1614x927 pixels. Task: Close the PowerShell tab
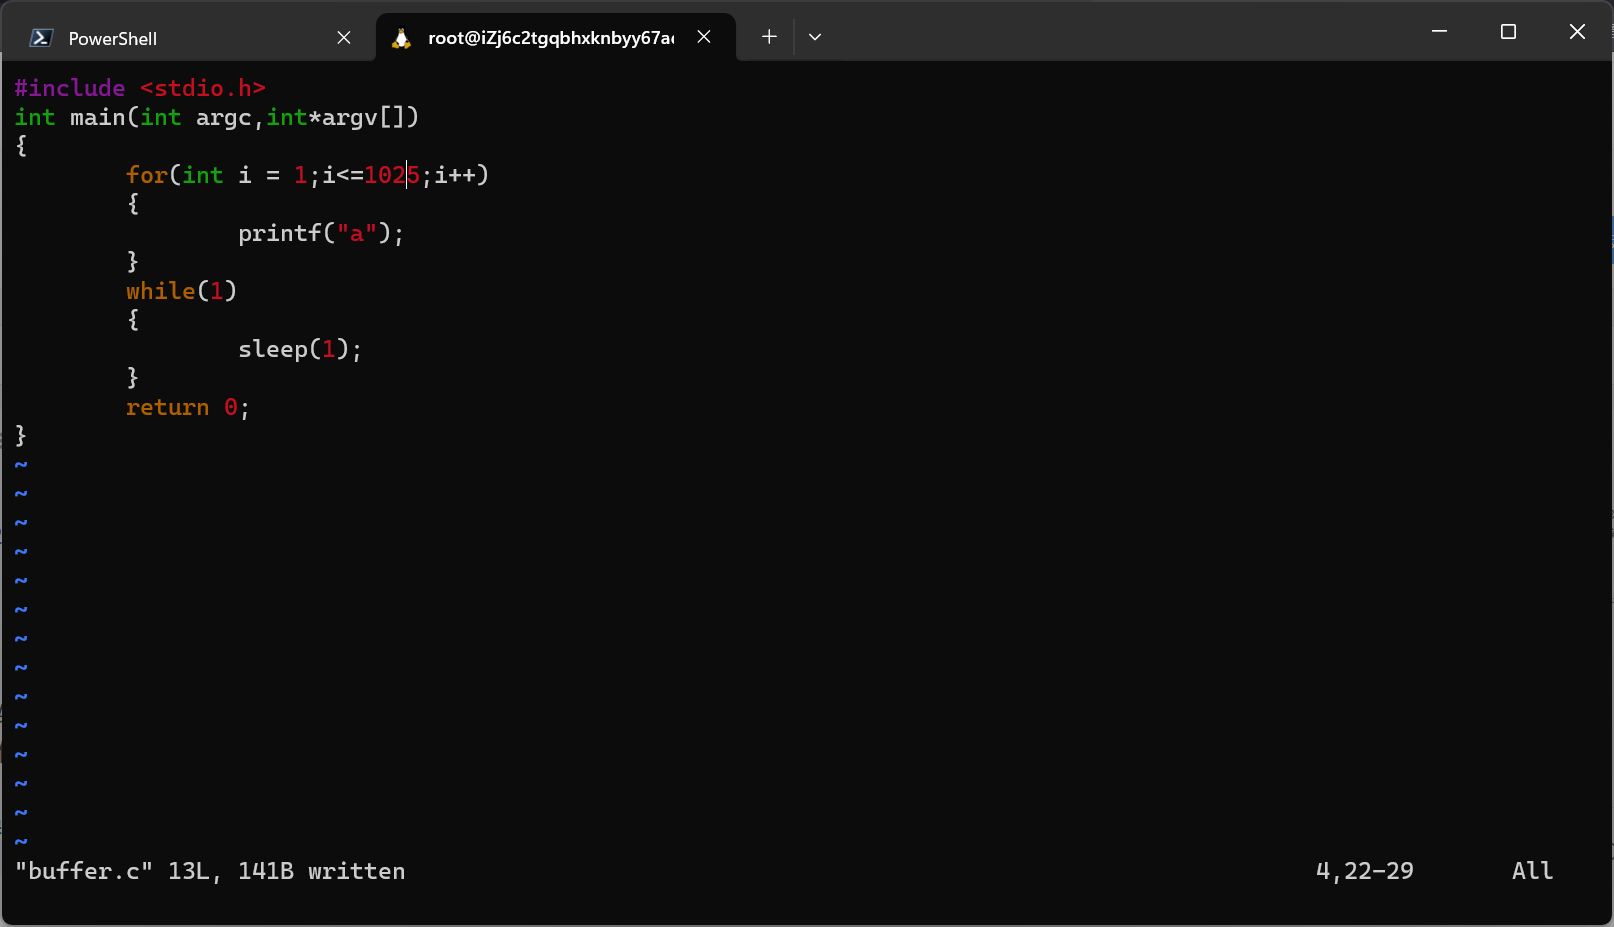click(x=344, y=38)
